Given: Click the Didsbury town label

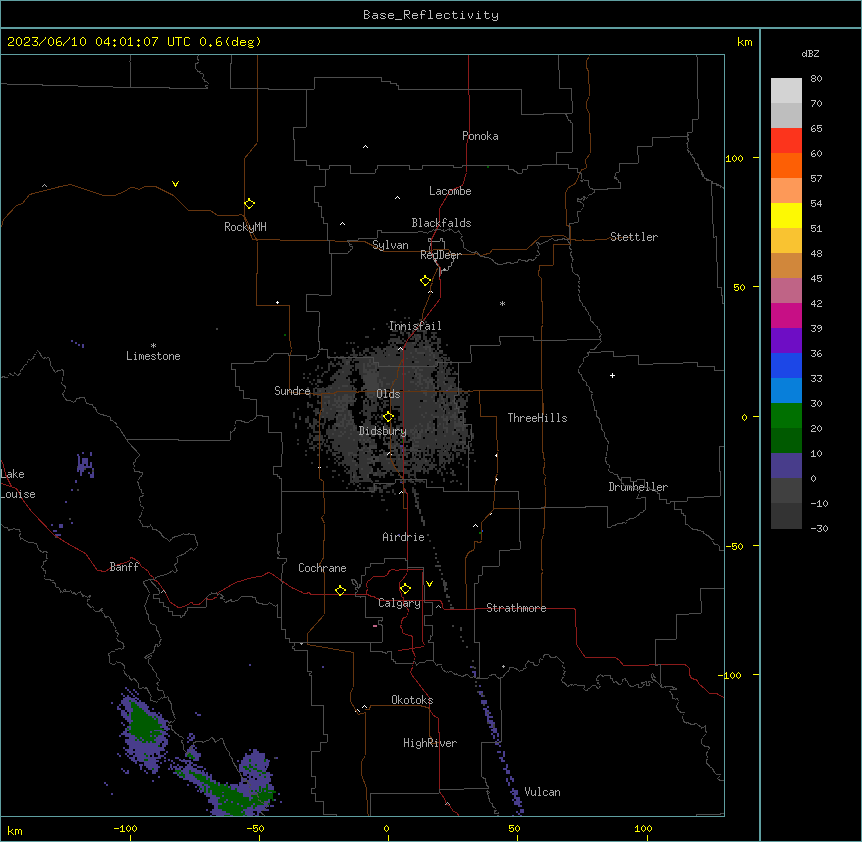Looking at the screenshot, I should (x=383, y=431).
